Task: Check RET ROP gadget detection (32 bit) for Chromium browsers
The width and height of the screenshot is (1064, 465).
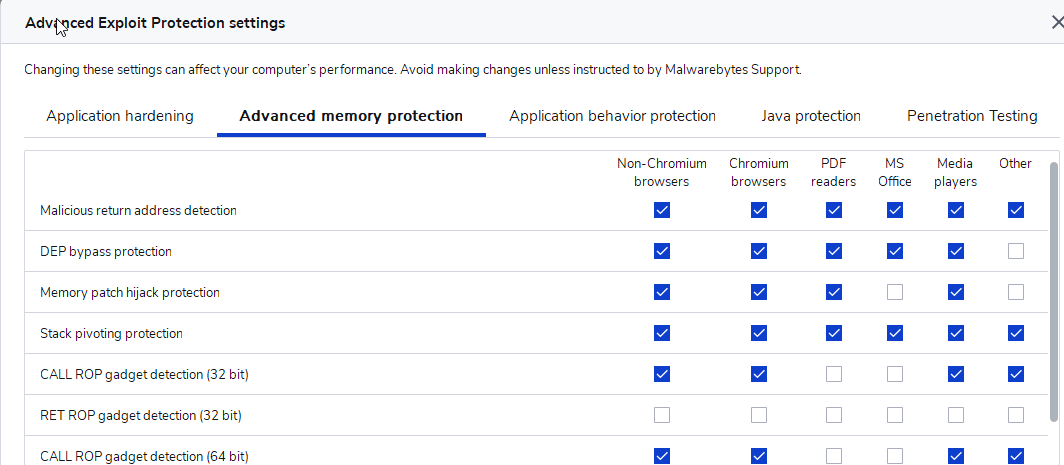Action: (x=759, y=415)
